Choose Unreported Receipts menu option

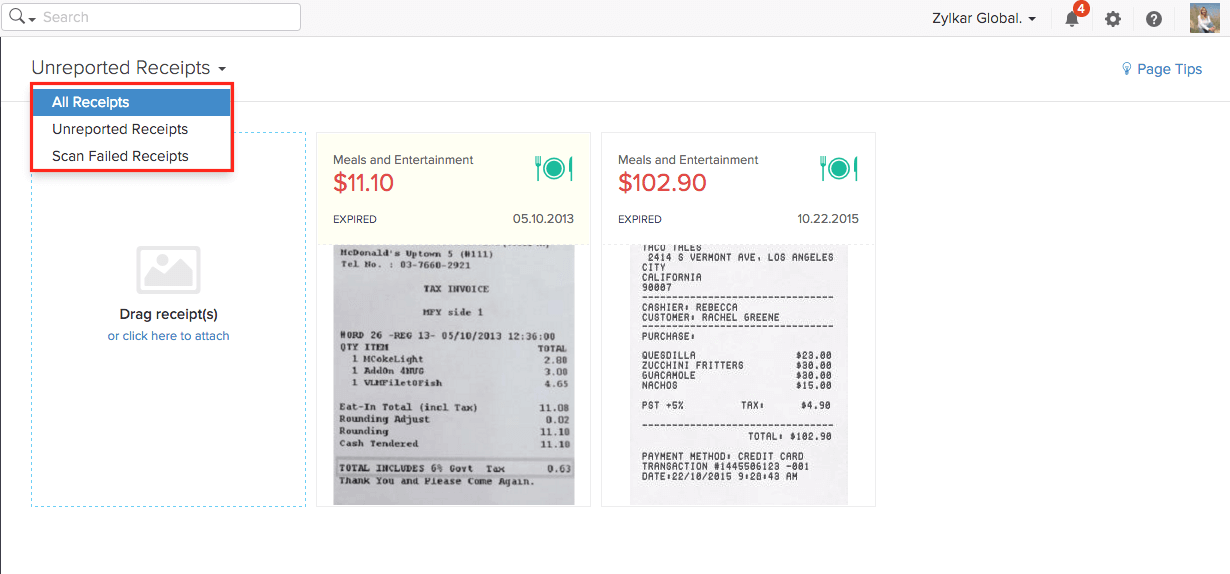[120, 129]
